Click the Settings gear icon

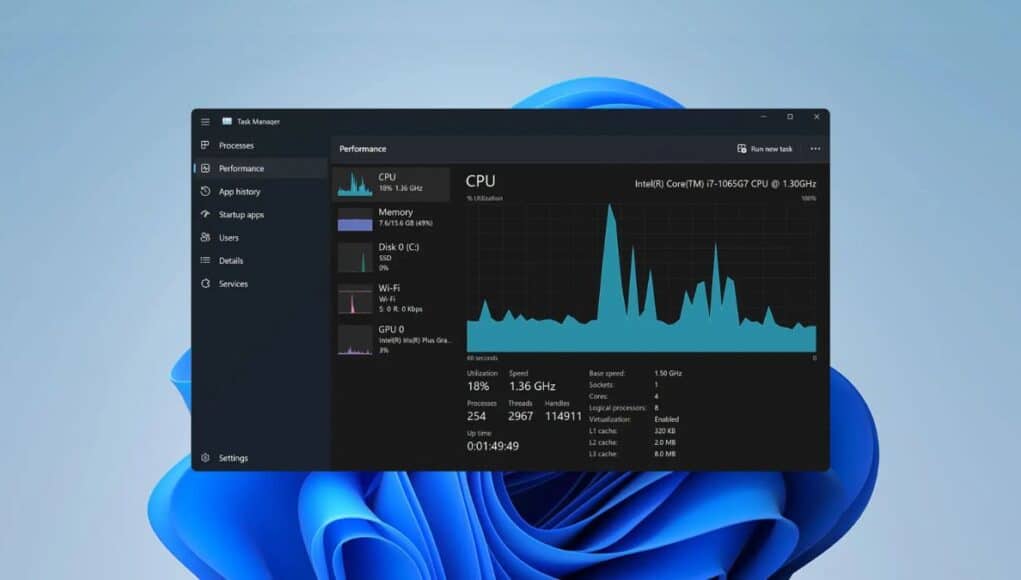click(205, 458)
